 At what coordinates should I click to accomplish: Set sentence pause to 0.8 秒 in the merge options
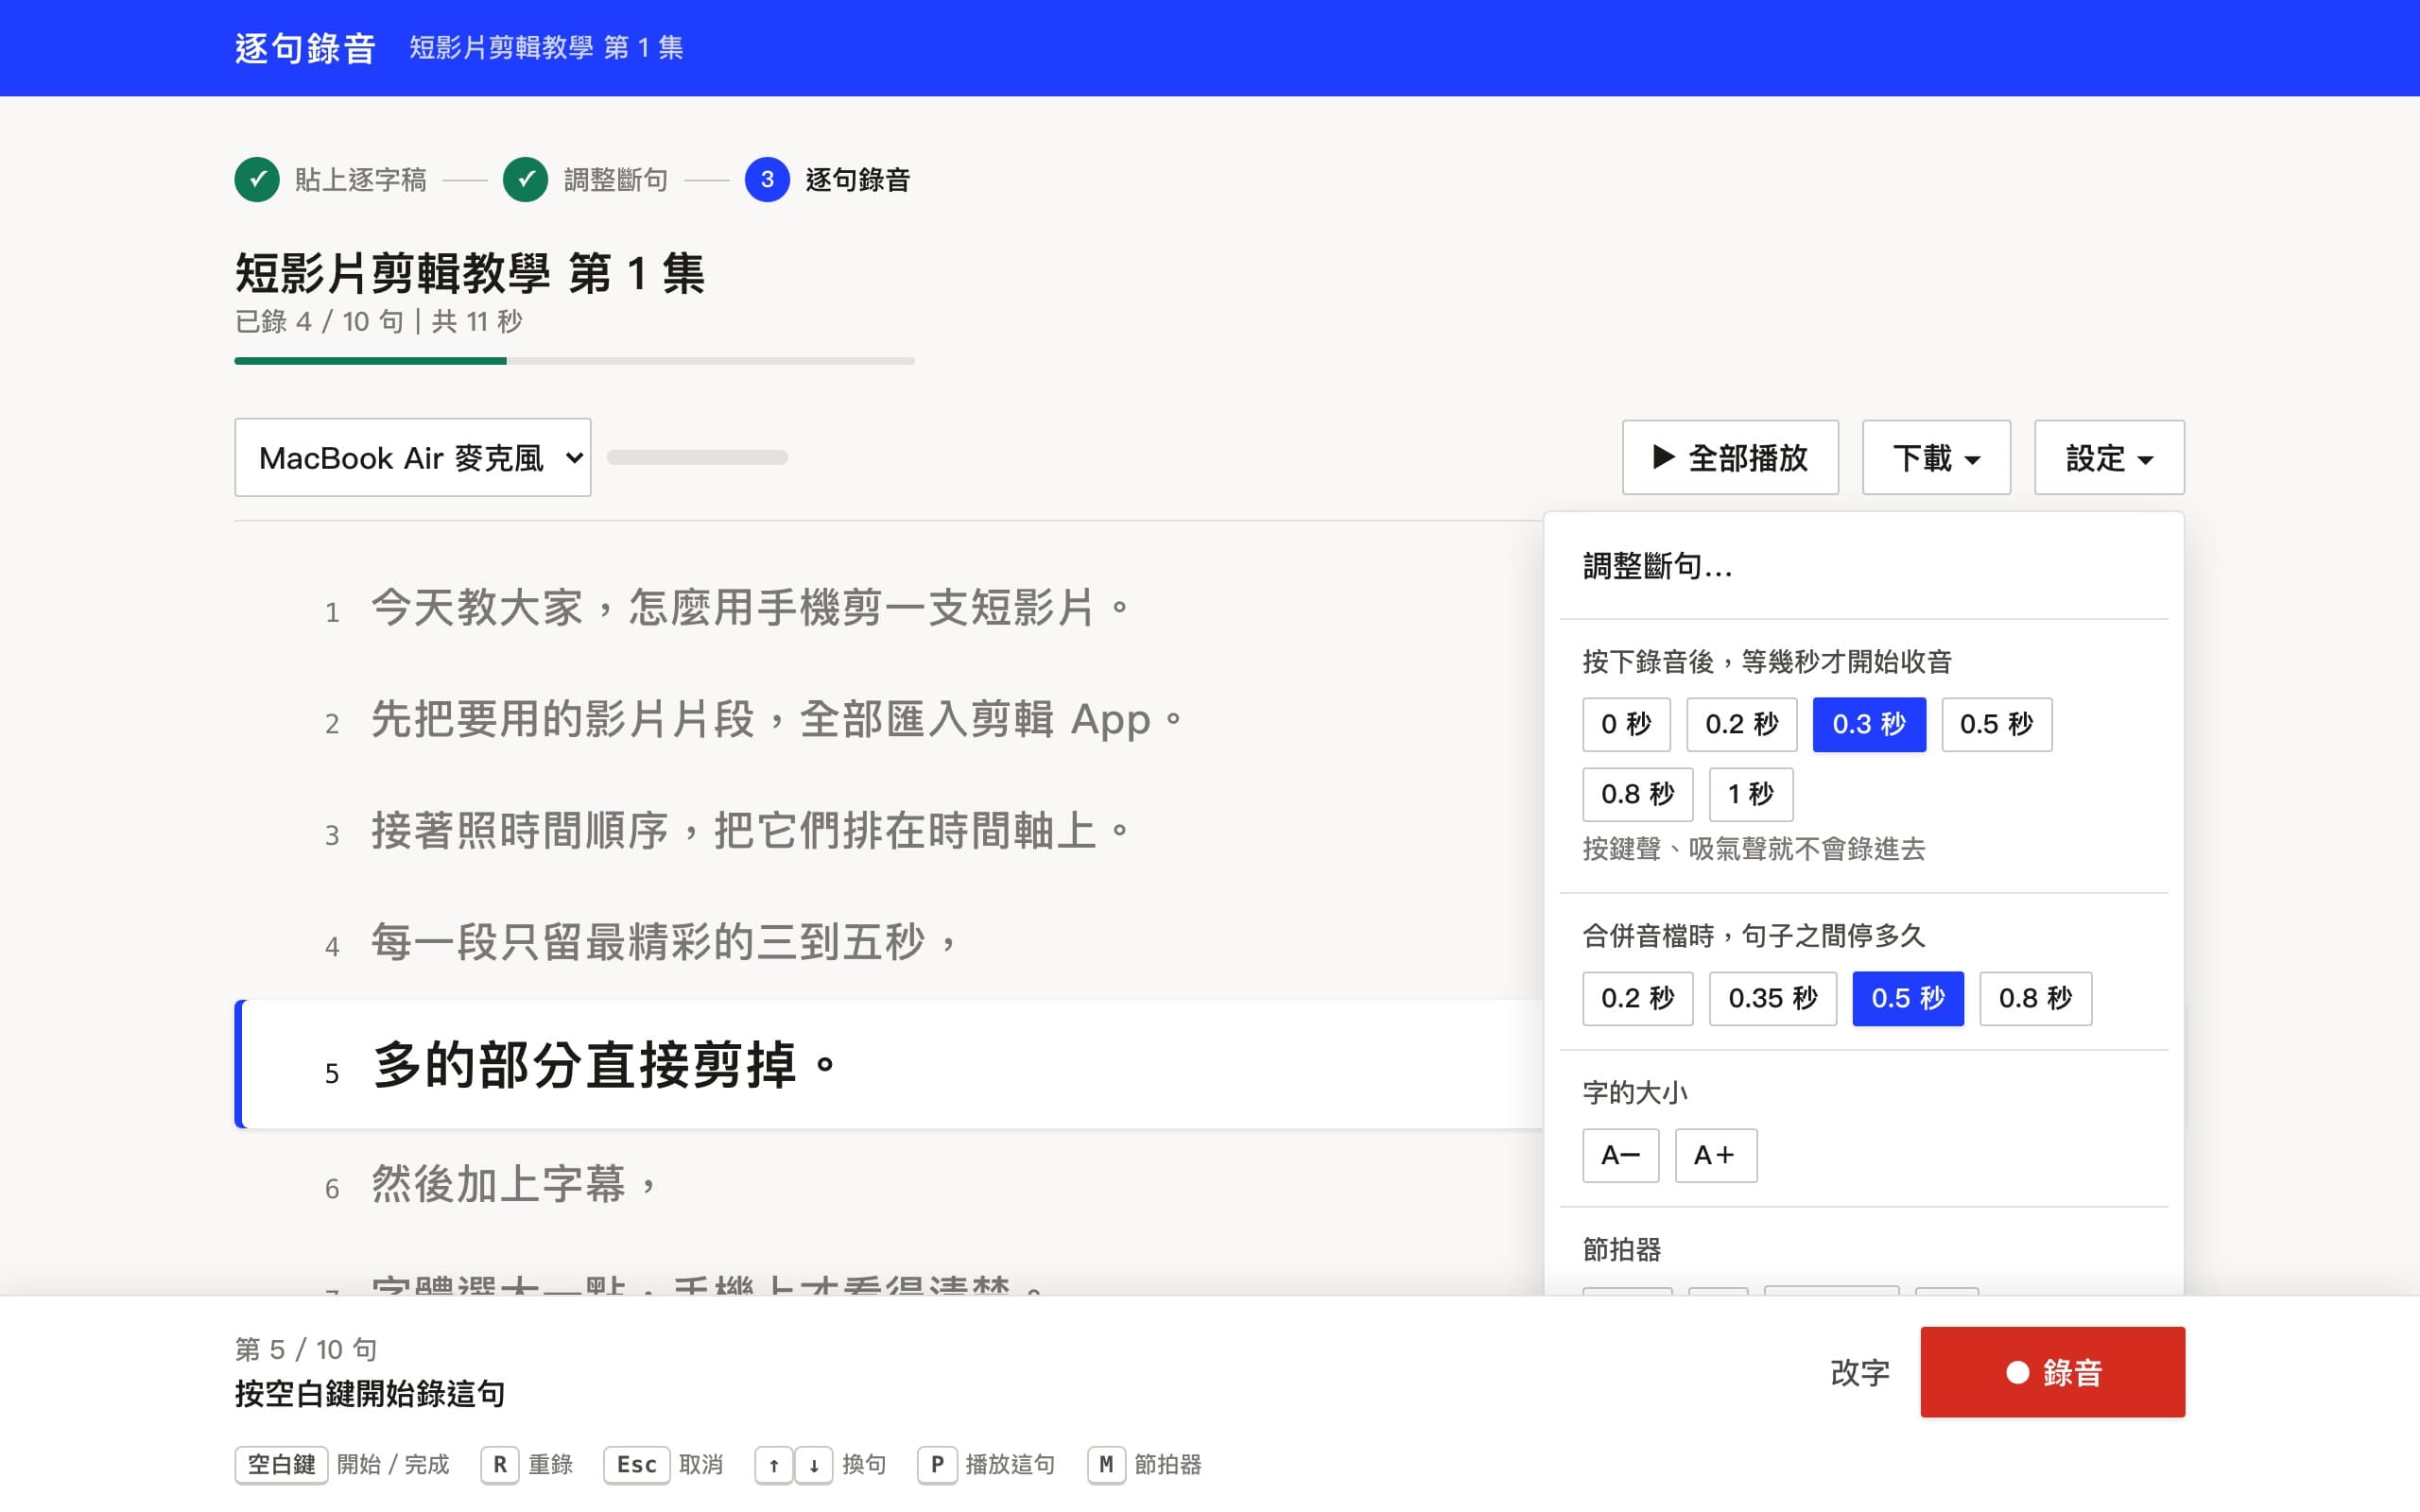2035,998
